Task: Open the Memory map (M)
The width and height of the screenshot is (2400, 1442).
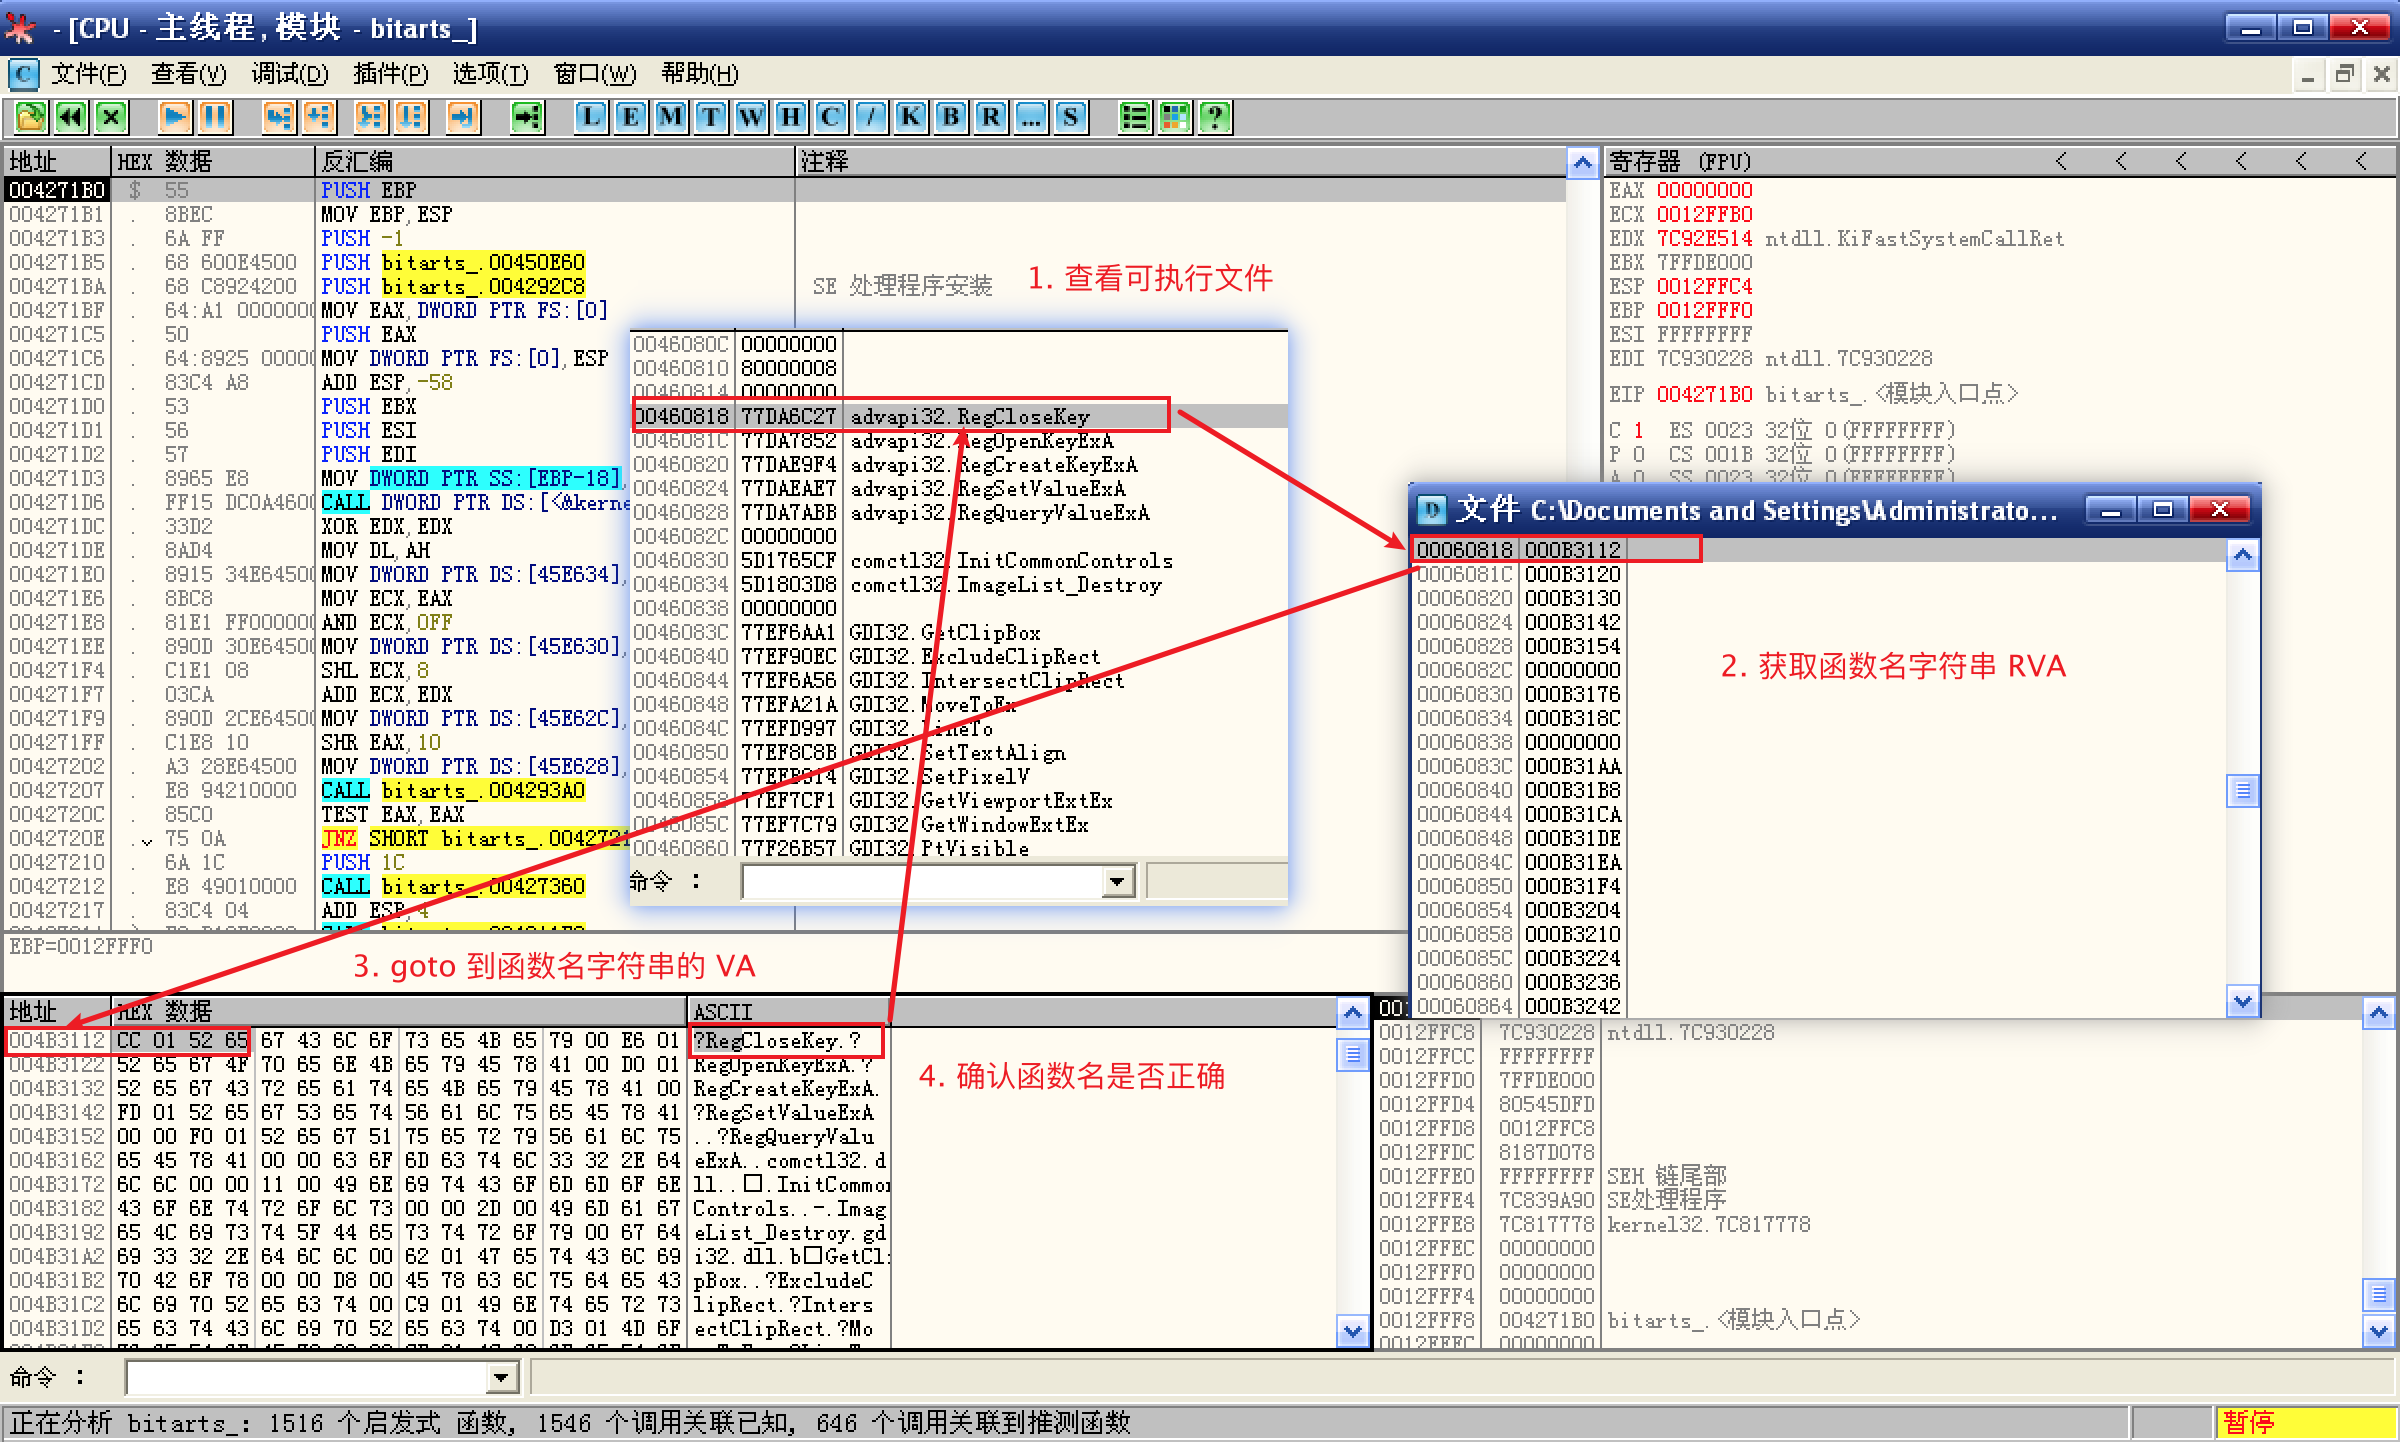Action: [668, 117]
